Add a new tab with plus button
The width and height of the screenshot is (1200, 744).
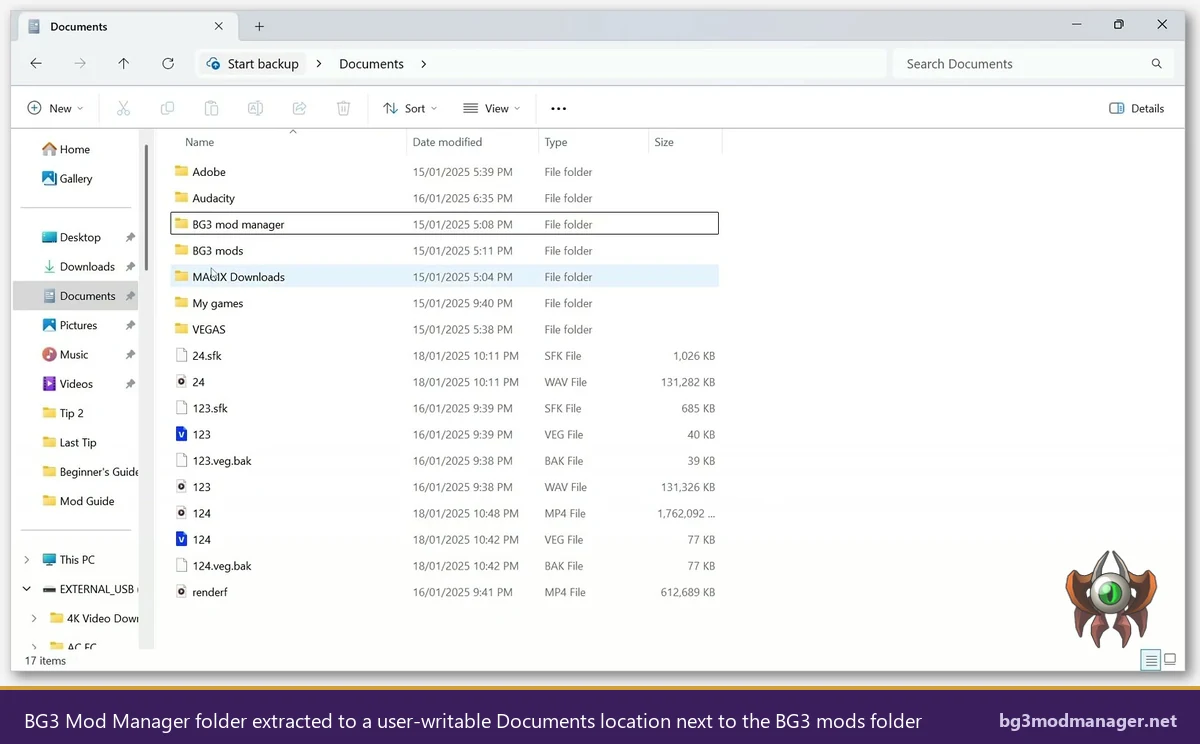259,26
